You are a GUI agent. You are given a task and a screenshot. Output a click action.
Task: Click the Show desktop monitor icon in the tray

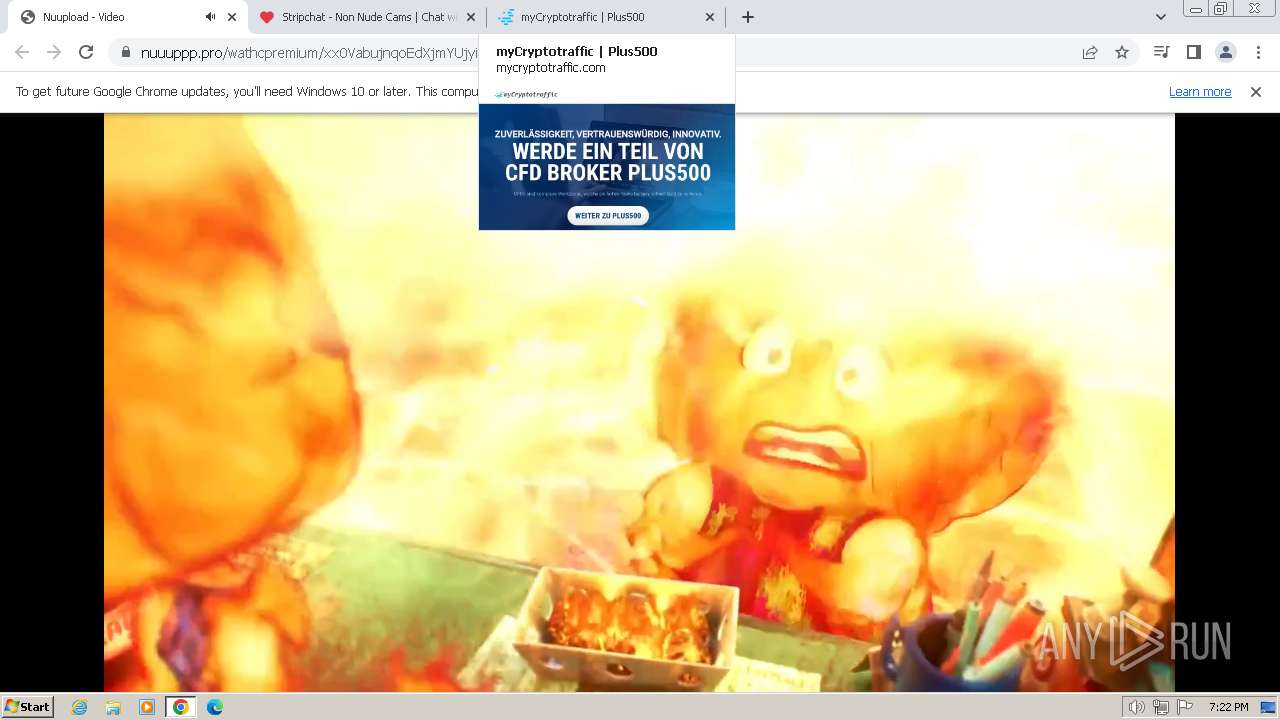pos(1268,707)
